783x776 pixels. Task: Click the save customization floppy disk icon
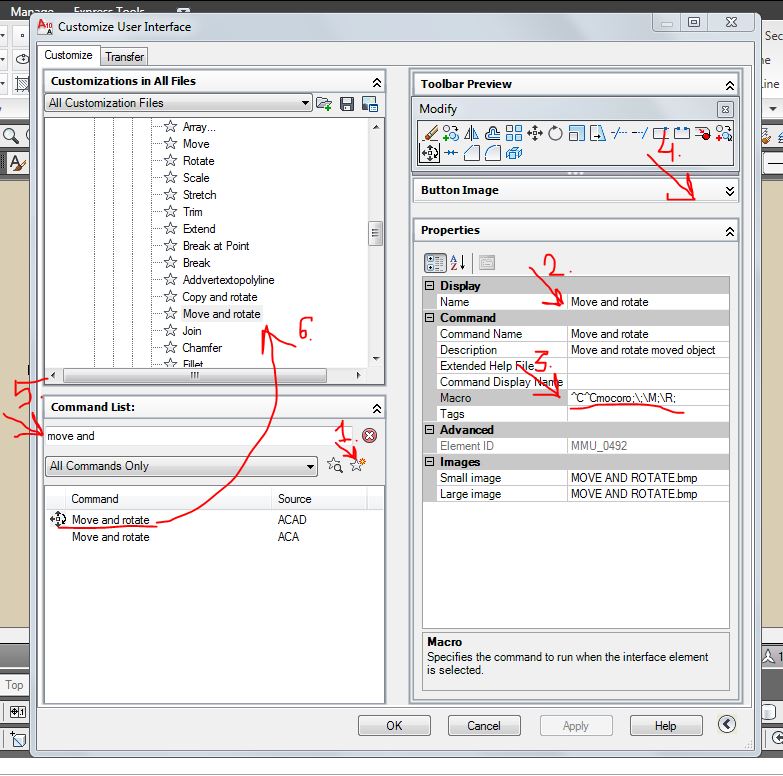[347, 103]
